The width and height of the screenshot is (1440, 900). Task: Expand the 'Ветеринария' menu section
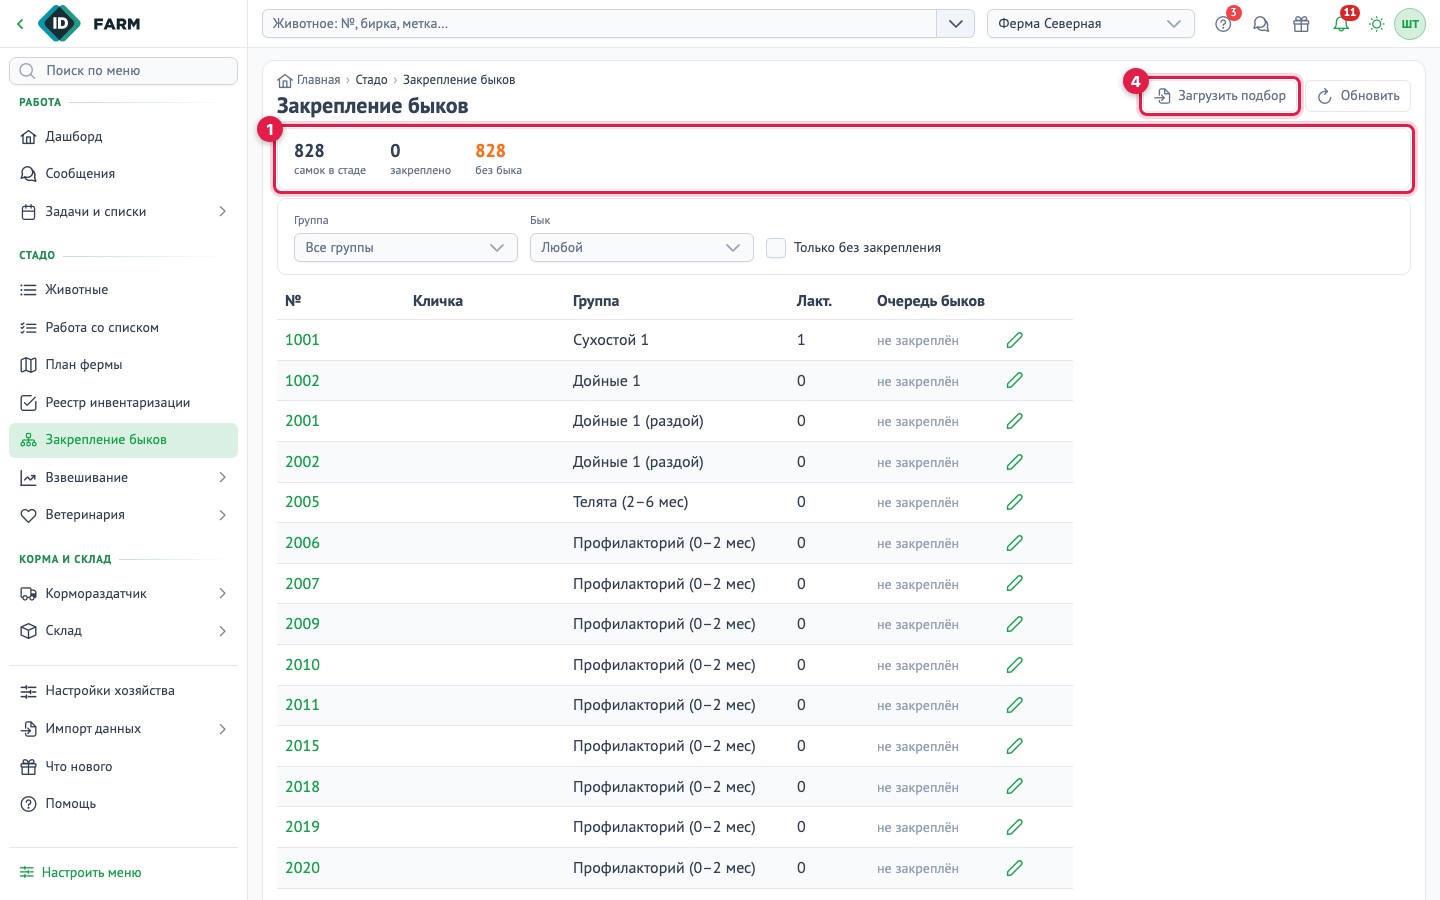123,515
